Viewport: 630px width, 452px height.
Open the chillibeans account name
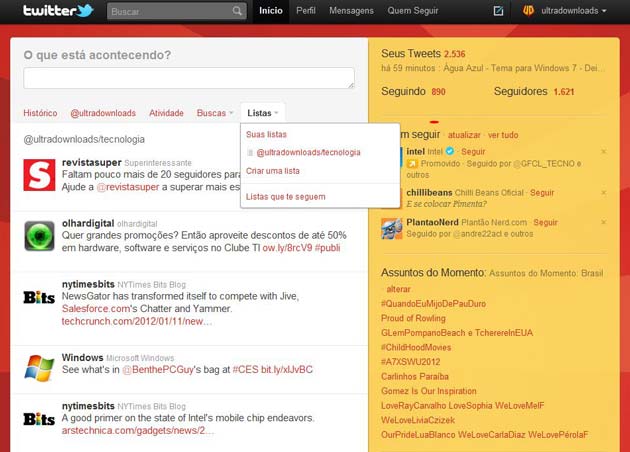[429, 192]
